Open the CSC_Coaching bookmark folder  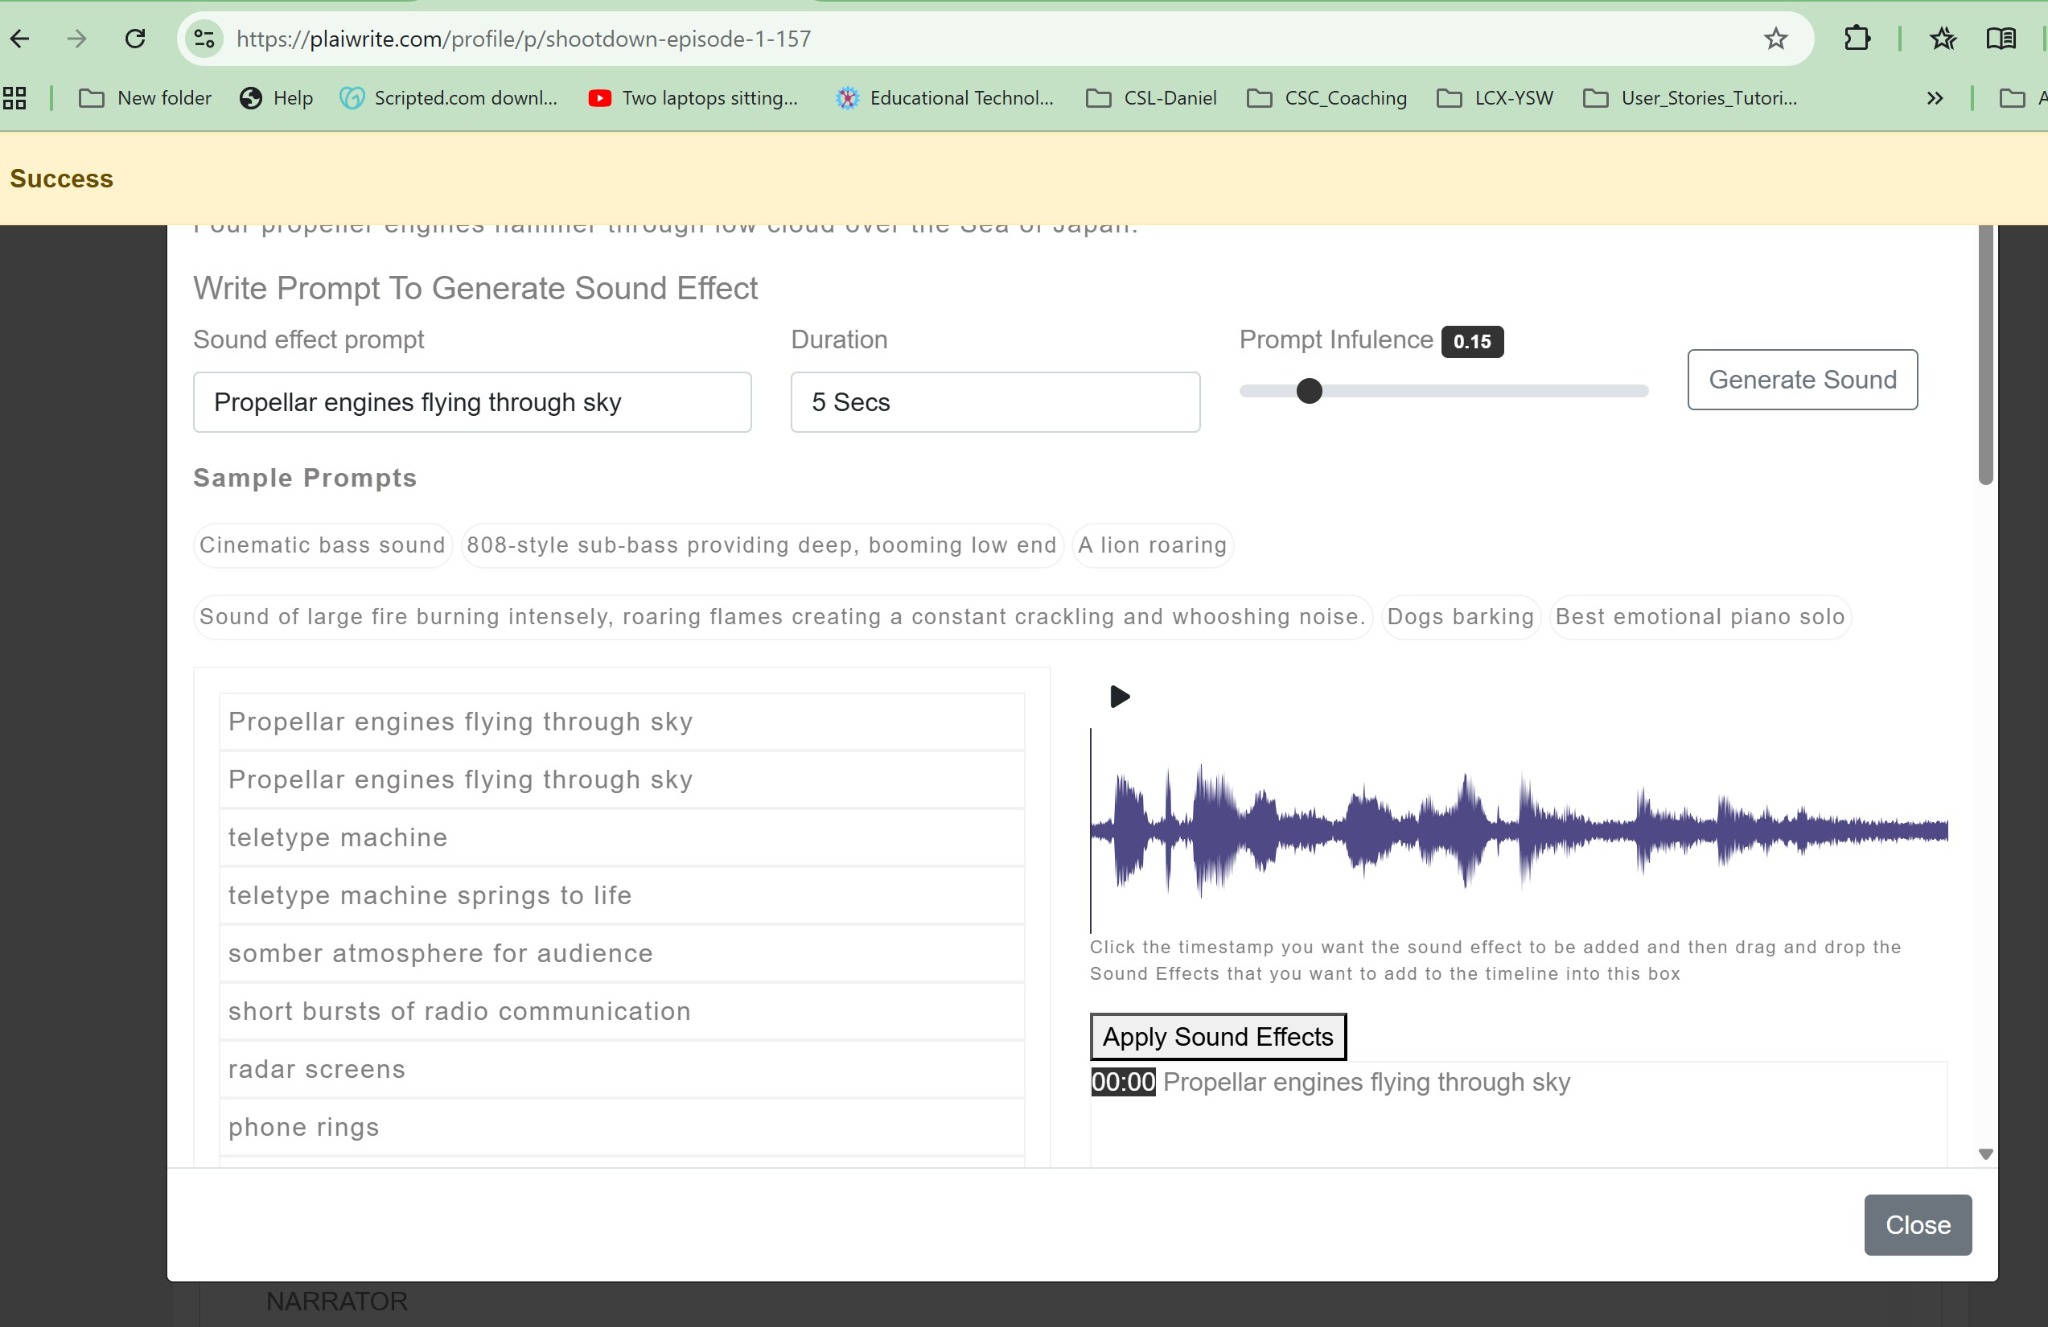coord(1327,98)
